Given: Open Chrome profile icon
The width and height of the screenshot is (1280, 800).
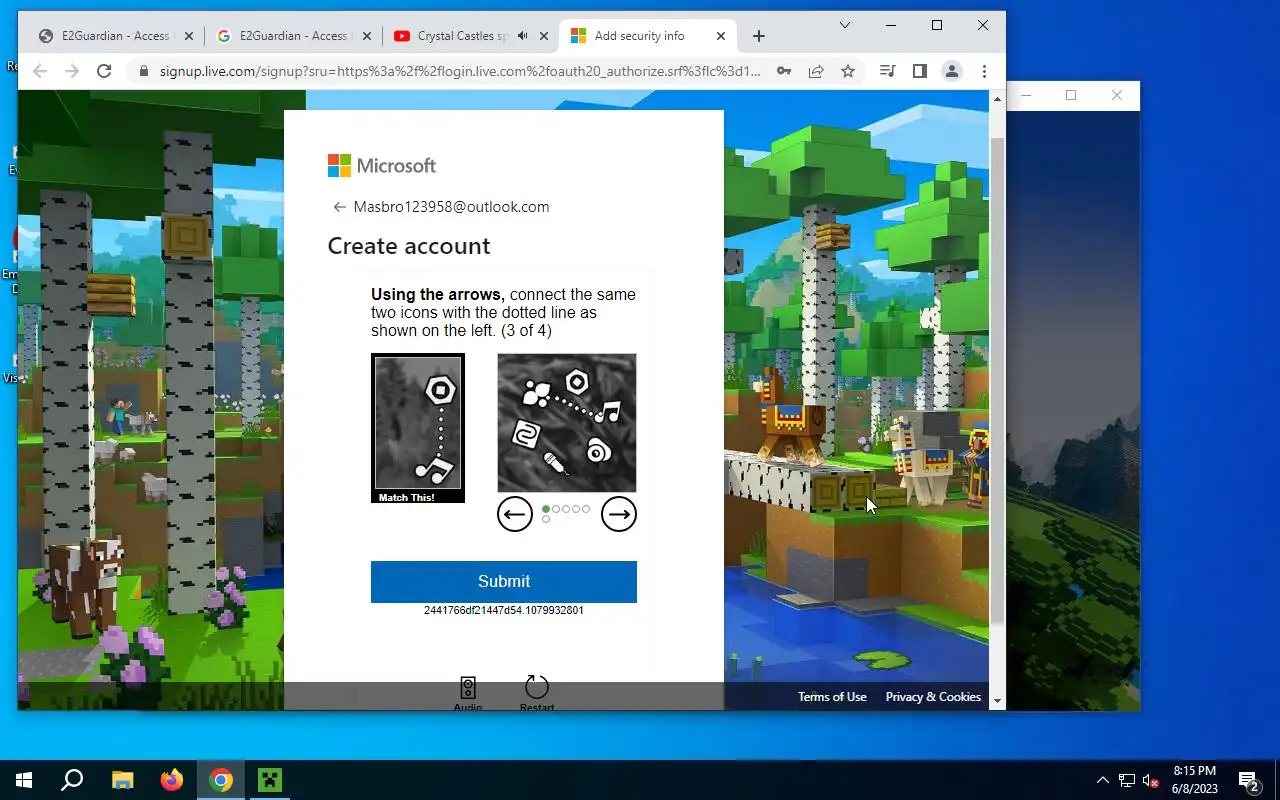Looking at the screenshot, I should 952,71.
